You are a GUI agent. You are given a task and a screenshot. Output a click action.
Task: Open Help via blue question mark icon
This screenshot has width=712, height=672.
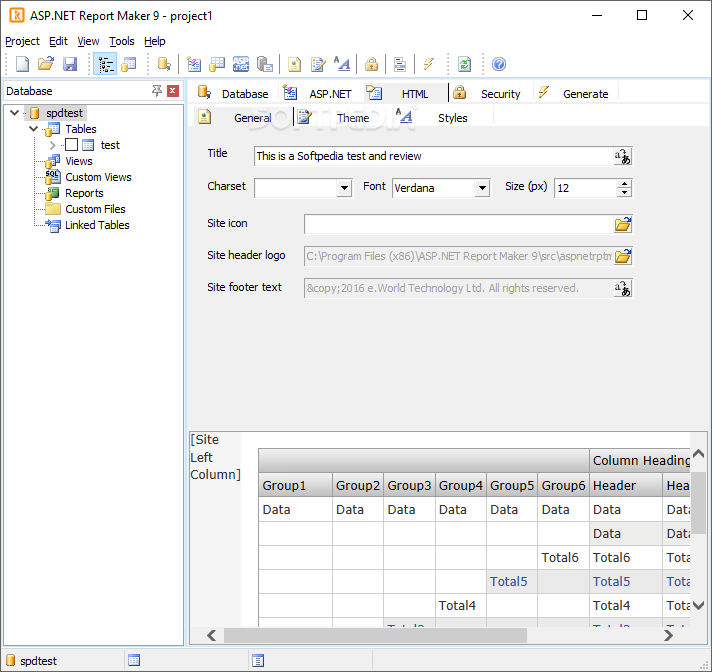click(x=499, y=64)
